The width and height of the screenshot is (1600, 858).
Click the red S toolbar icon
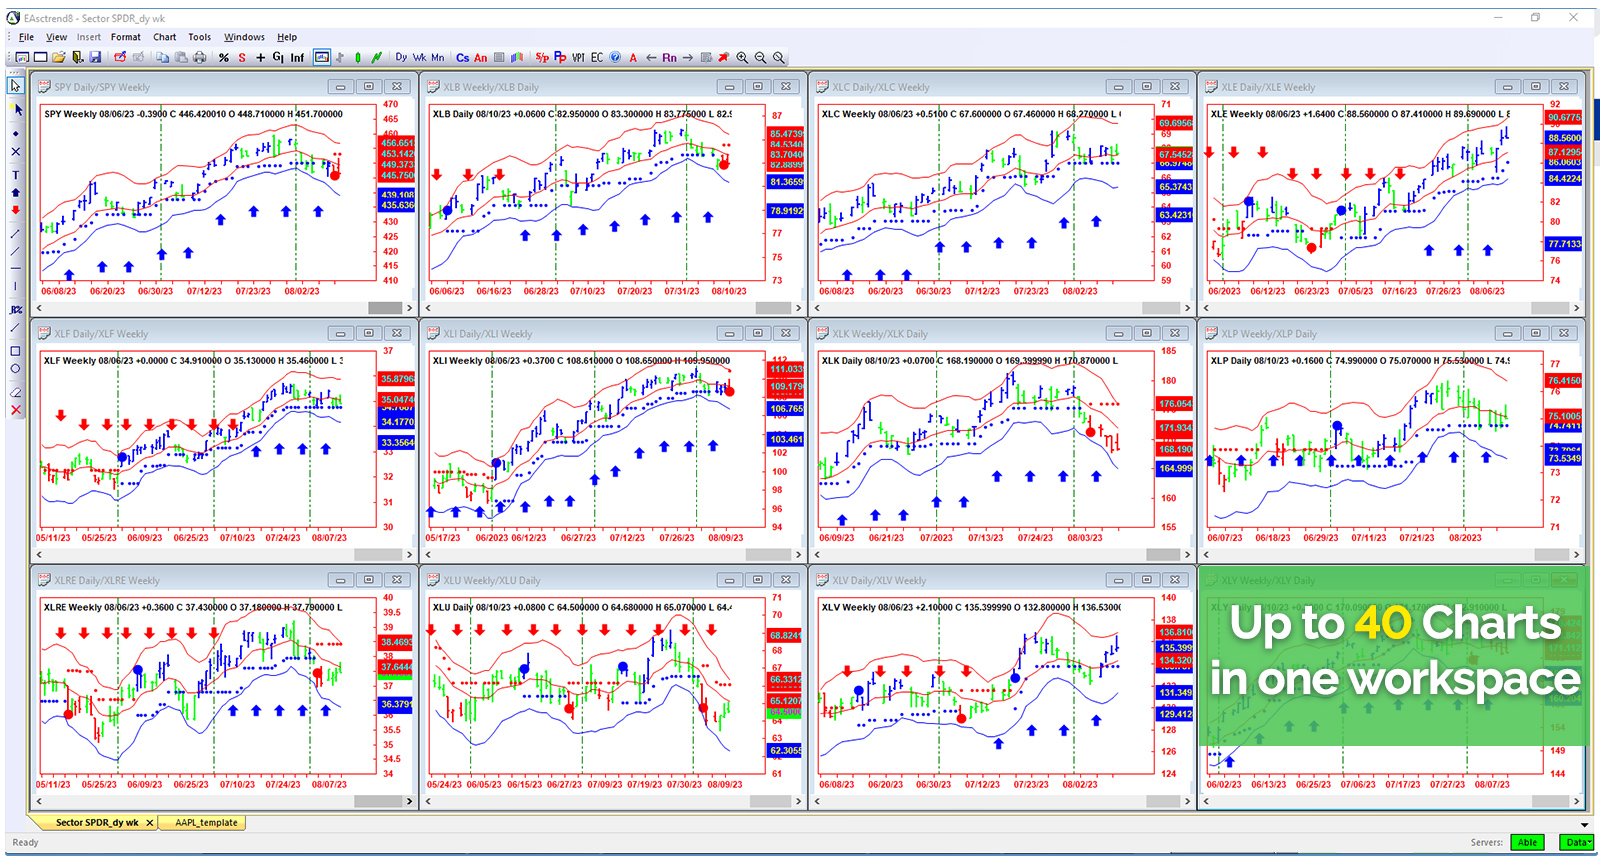242,57
